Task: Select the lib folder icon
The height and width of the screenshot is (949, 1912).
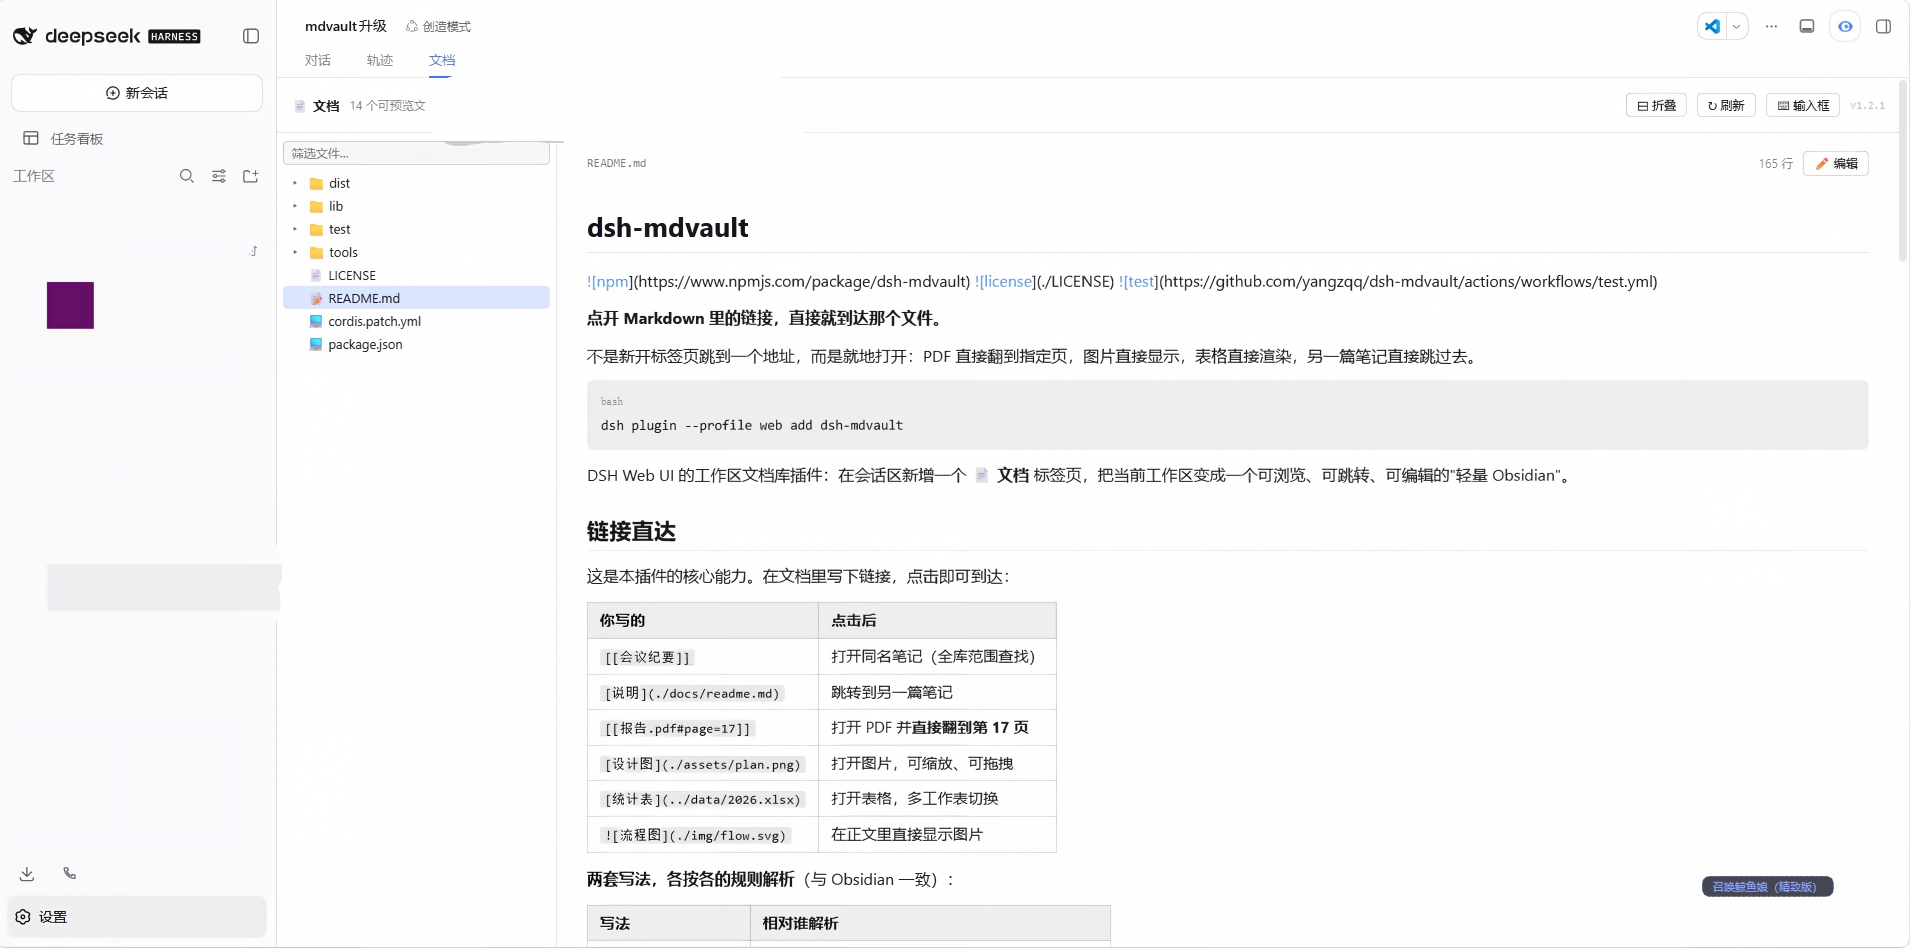Action: click(x=316, y=207)
